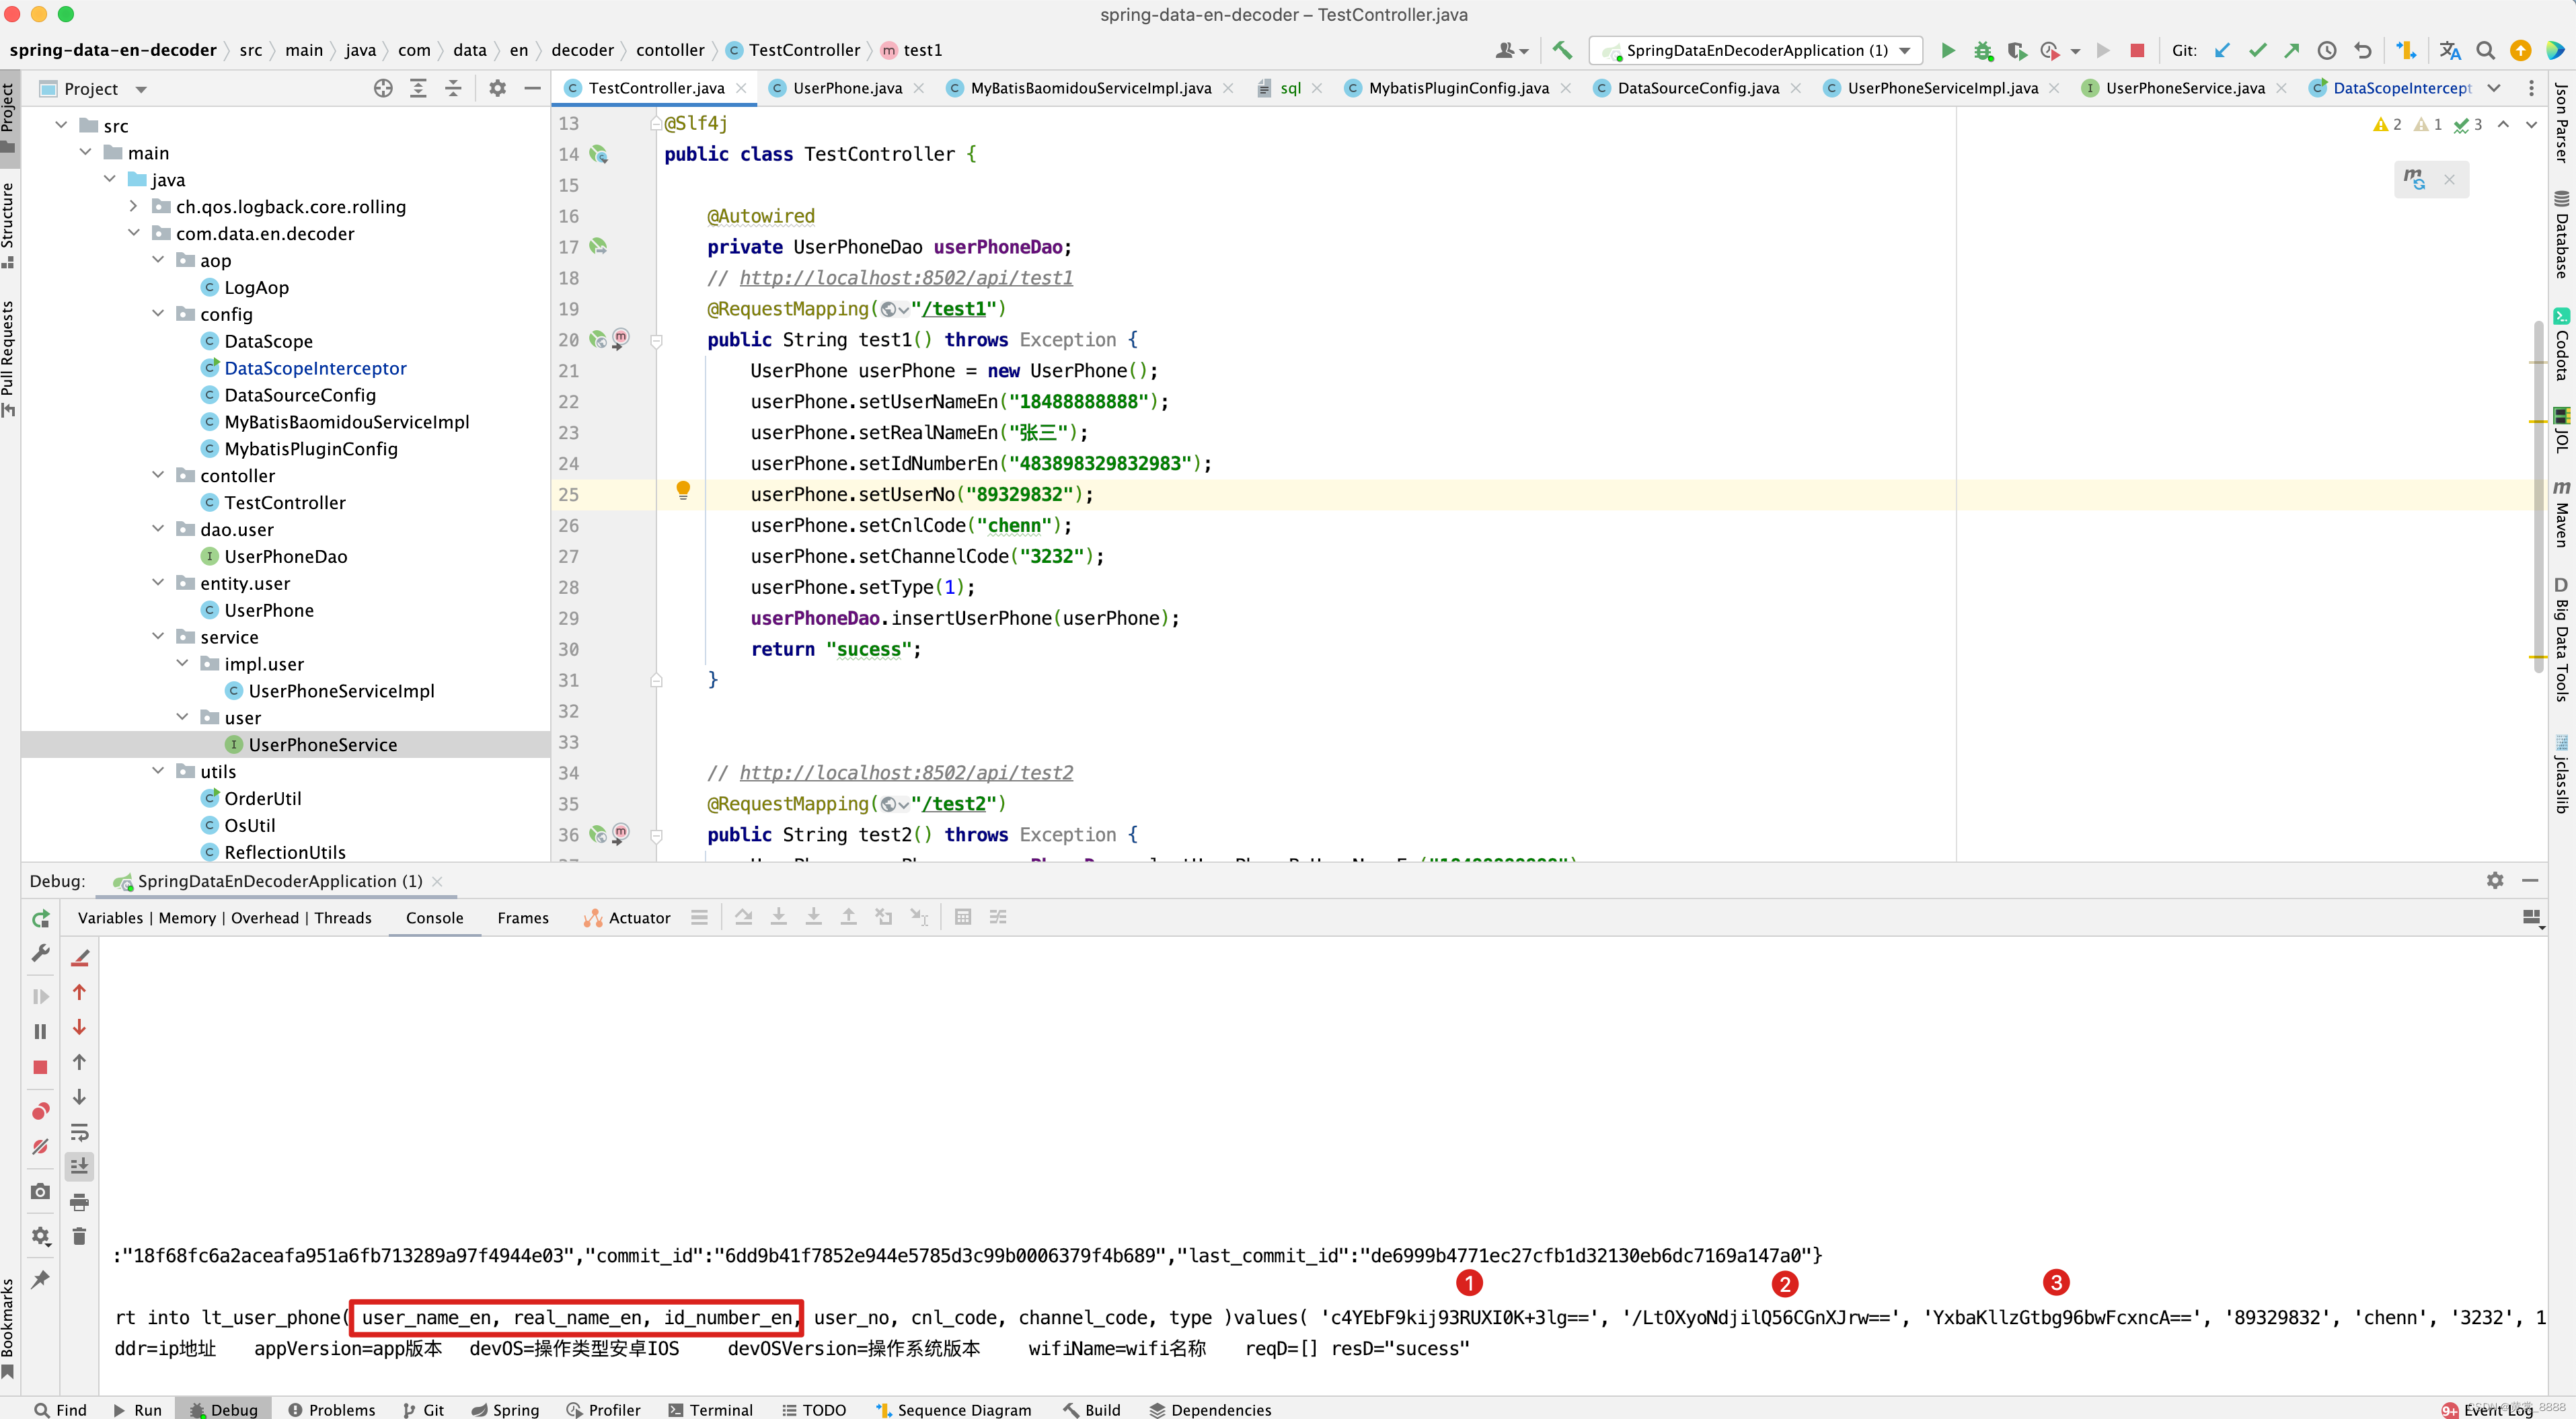The height and width of the screenshot is (1419, 2576).
Task: Open the Database side tool window
Action: [x=2562, y=234]
